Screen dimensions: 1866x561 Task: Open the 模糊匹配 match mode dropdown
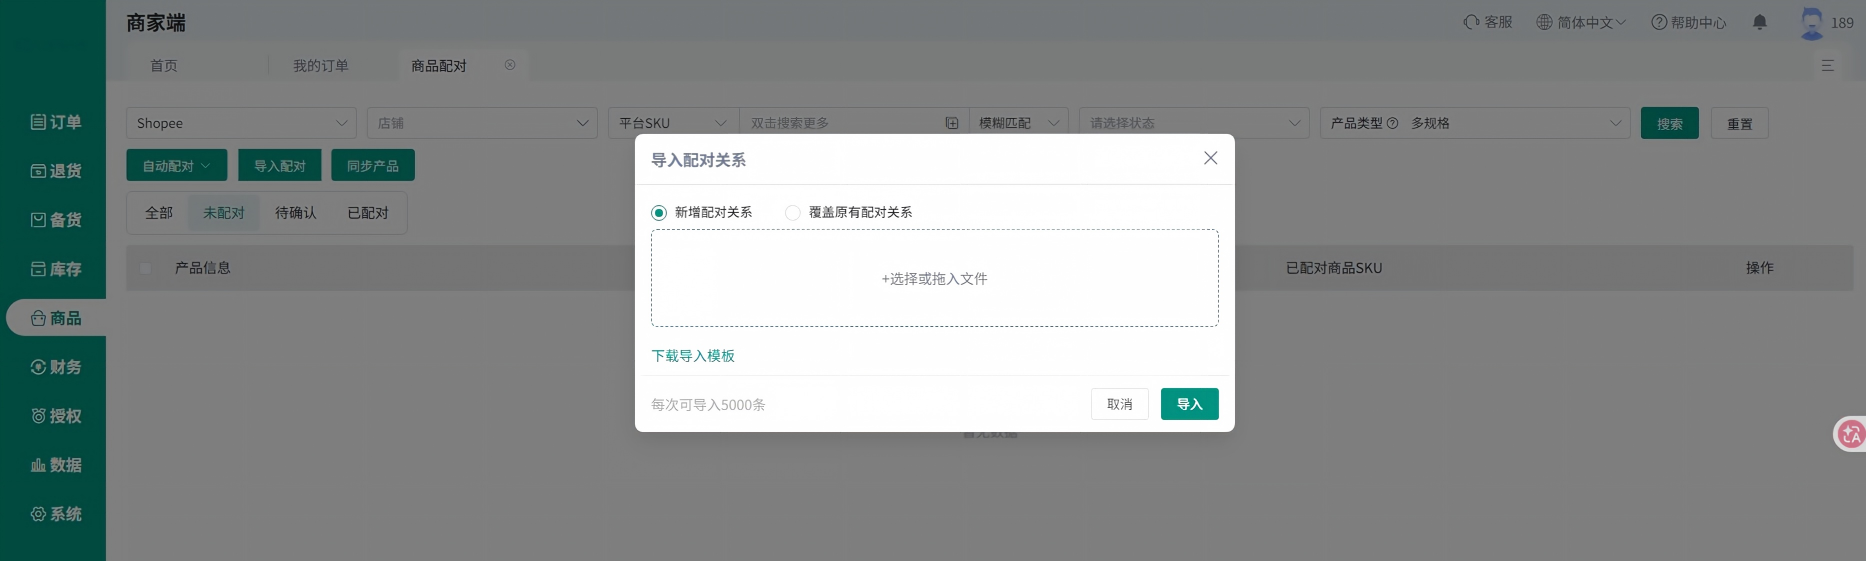(x=1018, y=123)
